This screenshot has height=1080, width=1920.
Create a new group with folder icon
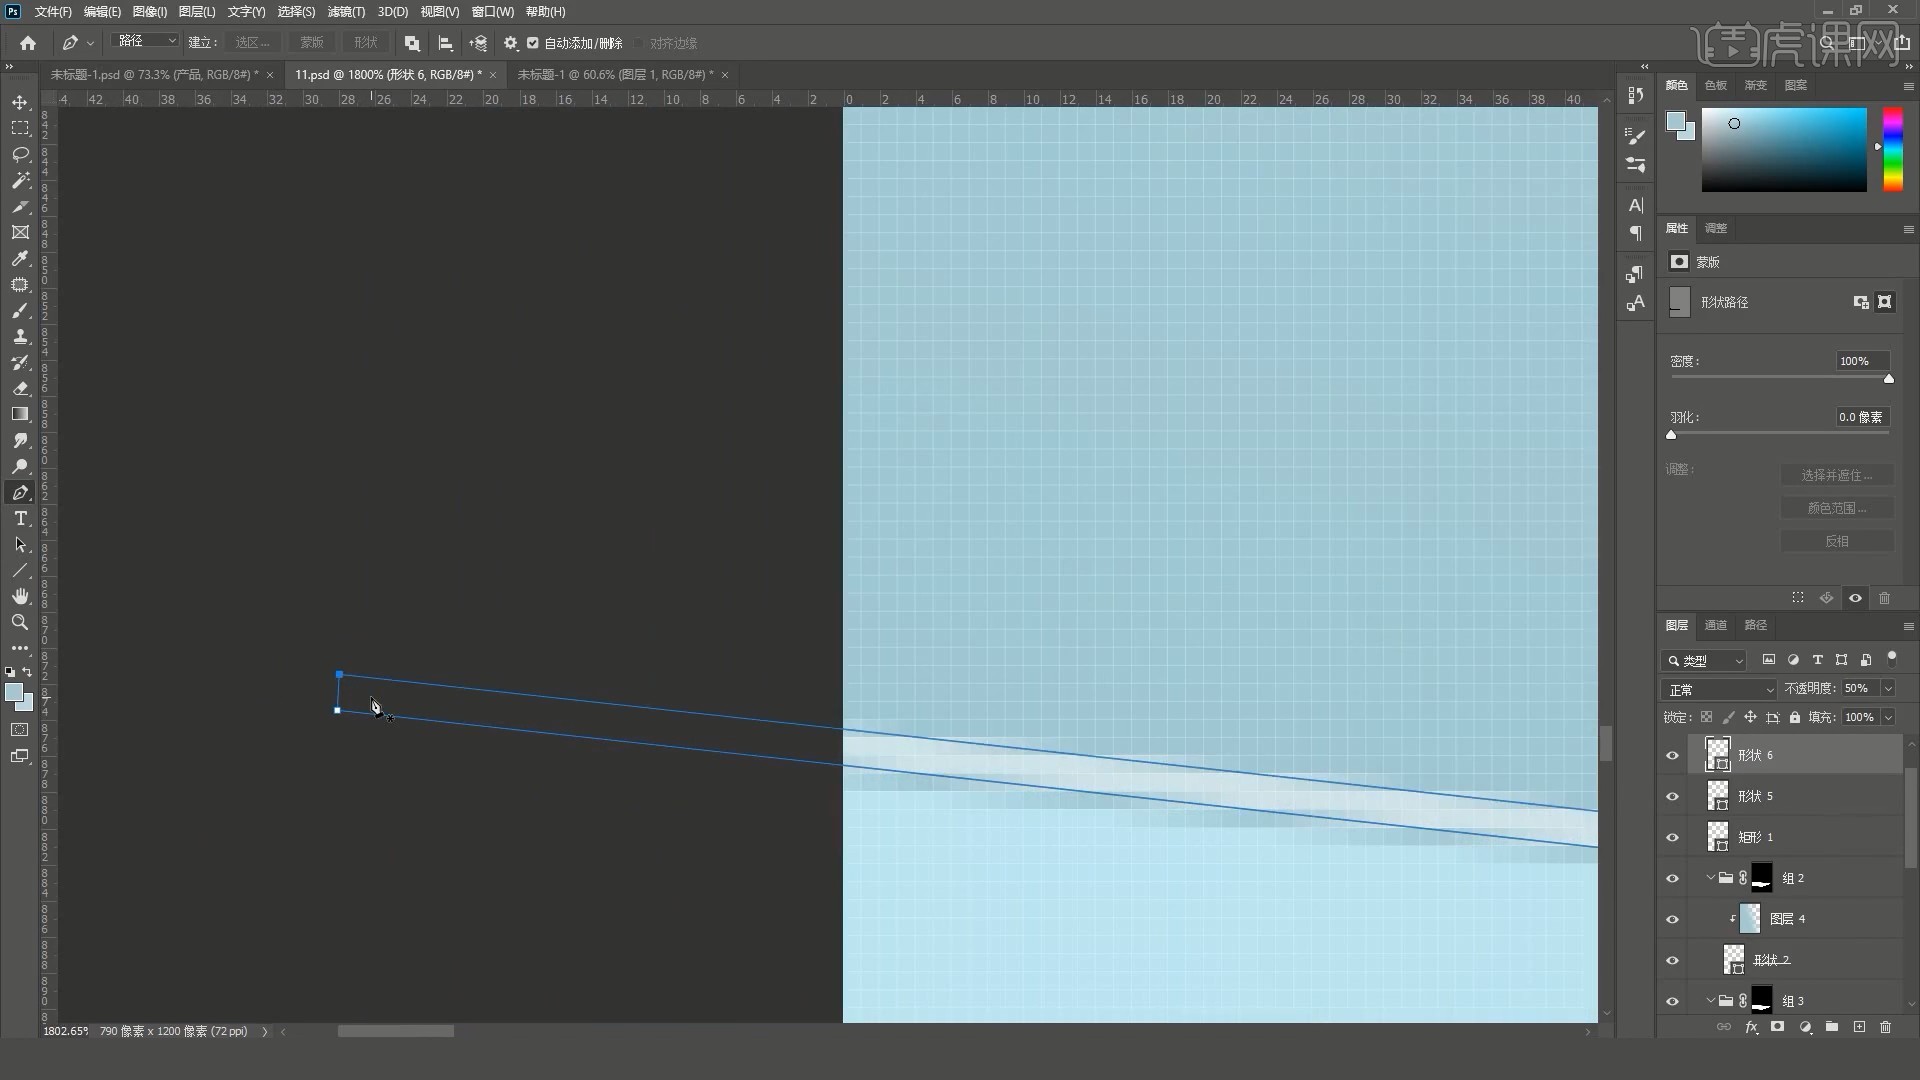pyautogui.click(x=1831, y=1027)
